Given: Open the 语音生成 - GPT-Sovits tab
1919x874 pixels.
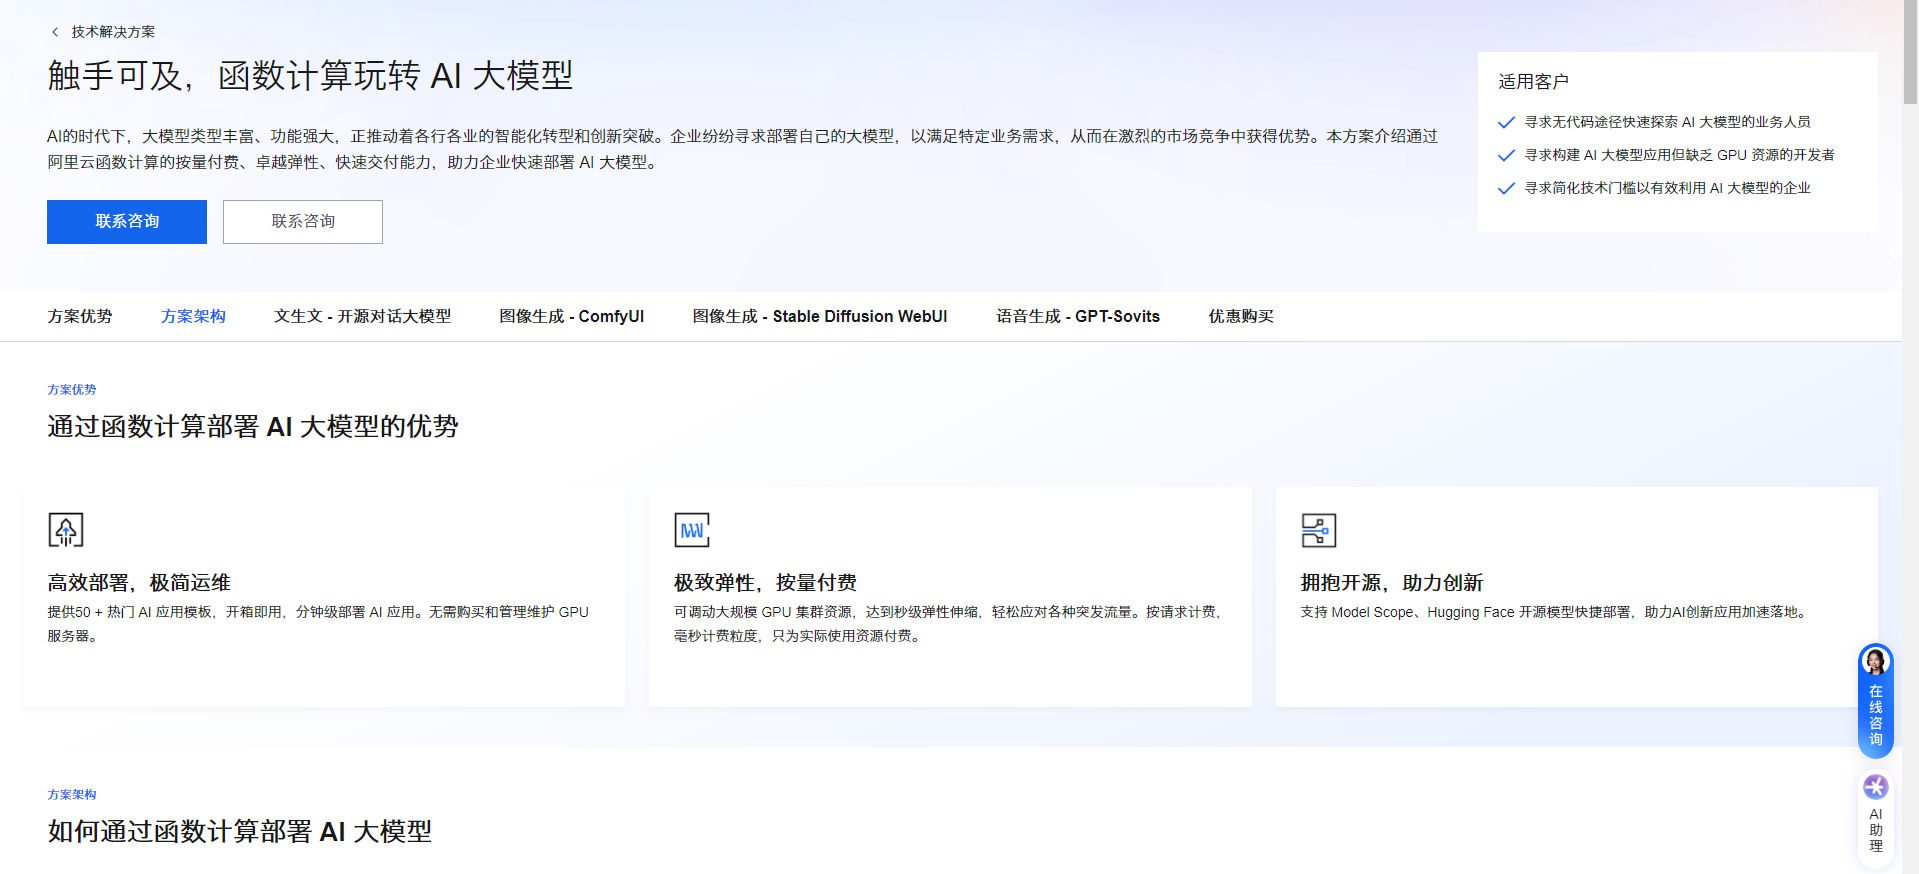Looking at the screenshot, I should [x=1078, y=316].
